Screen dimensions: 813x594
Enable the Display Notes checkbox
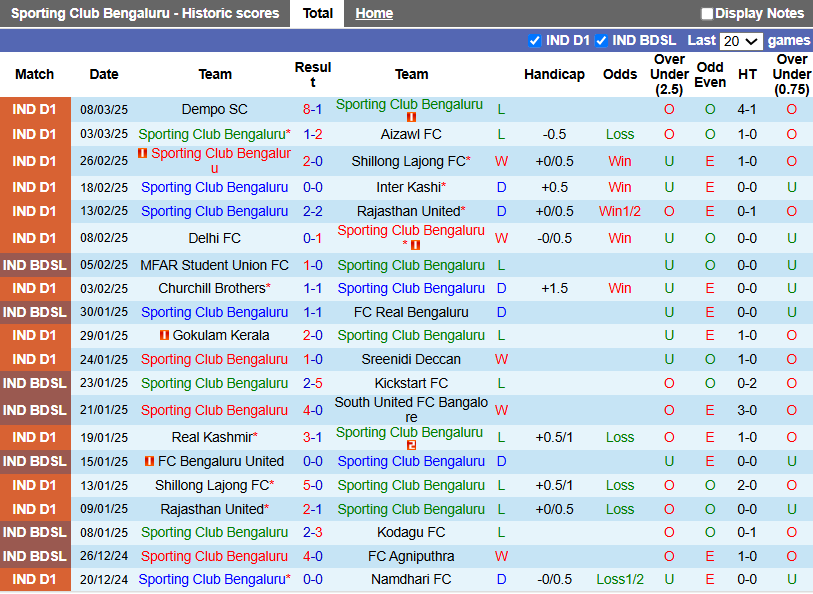pos(706,13)
